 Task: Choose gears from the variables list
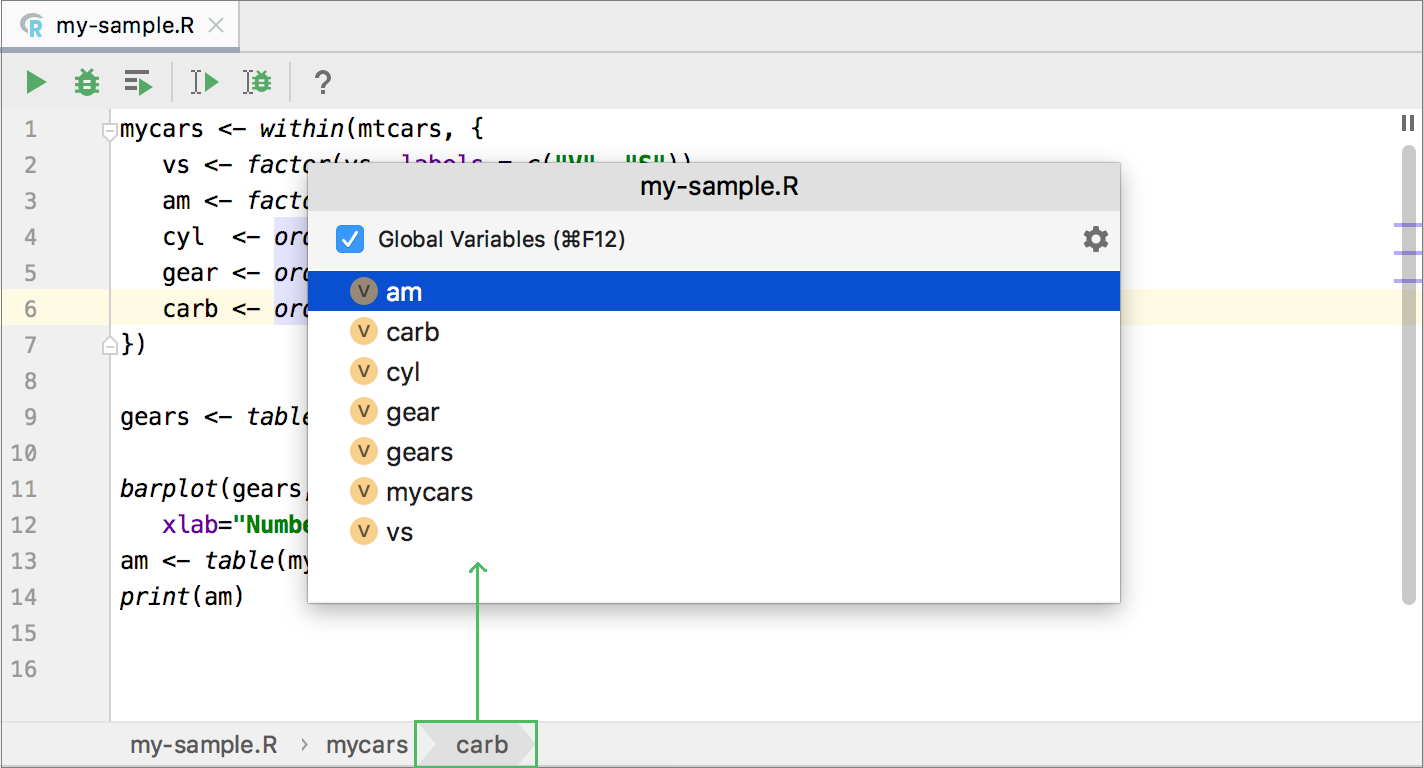point(419,451)
